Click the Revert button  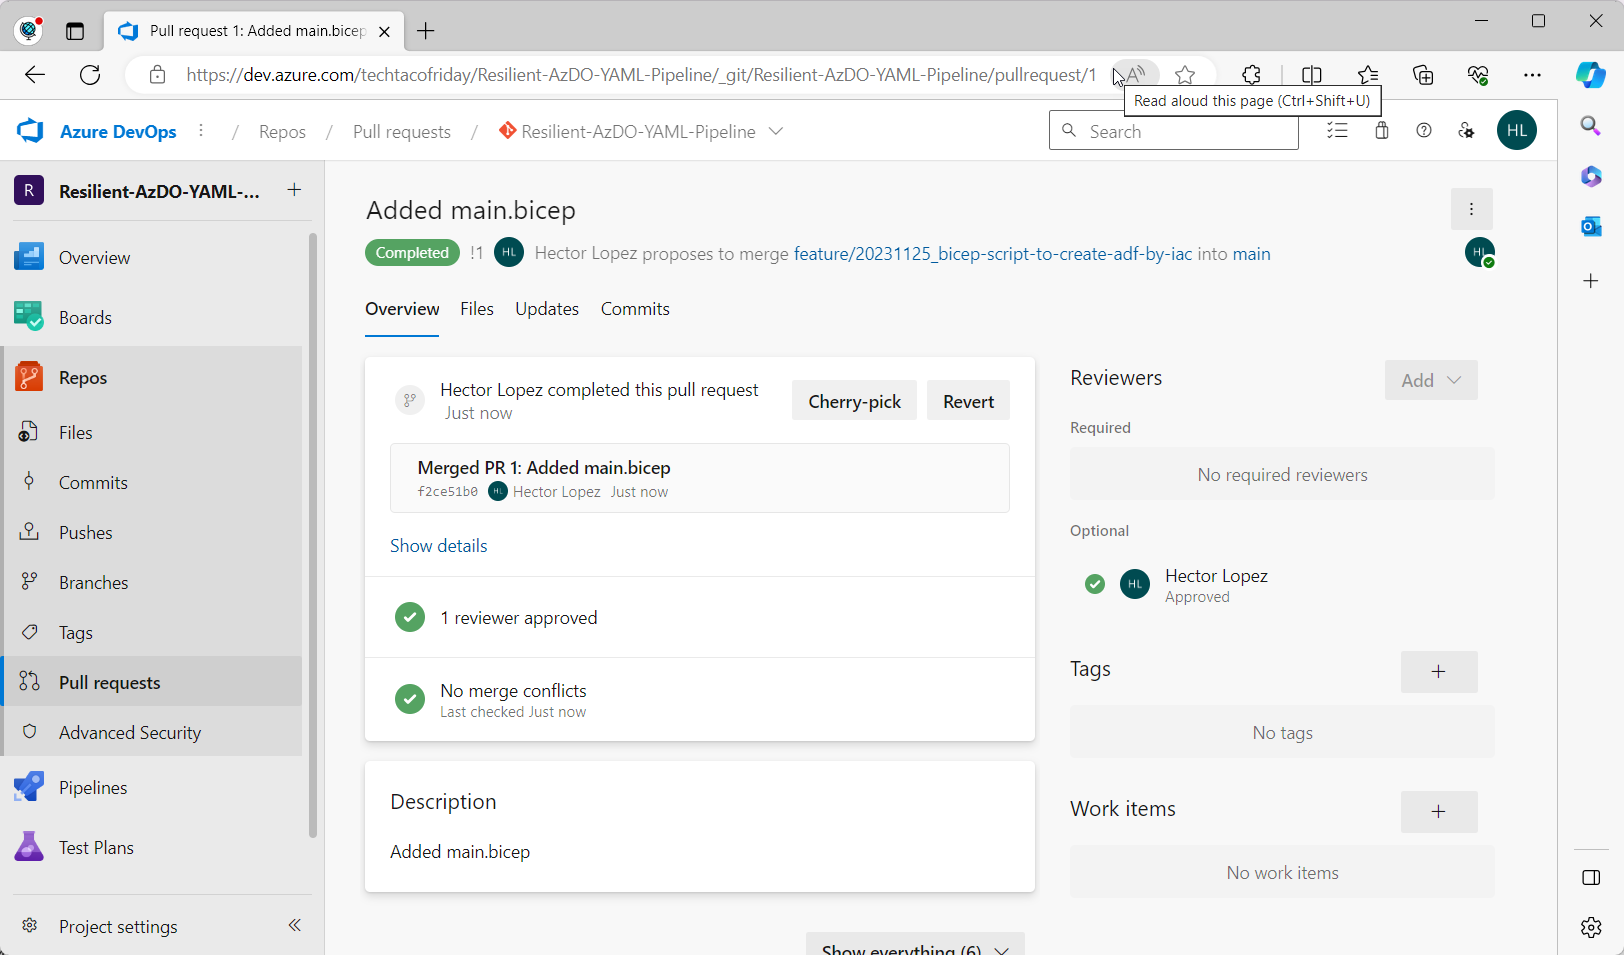point(968,401)
